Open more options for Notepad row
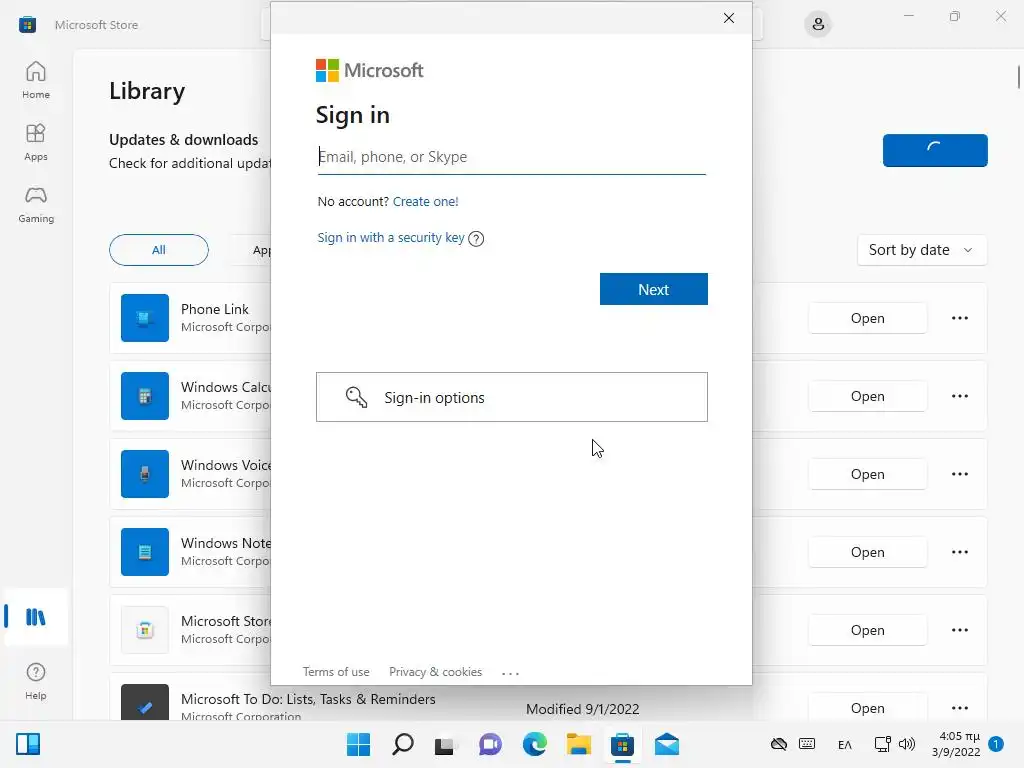1024x768 pixels. (x=959, y=552)
